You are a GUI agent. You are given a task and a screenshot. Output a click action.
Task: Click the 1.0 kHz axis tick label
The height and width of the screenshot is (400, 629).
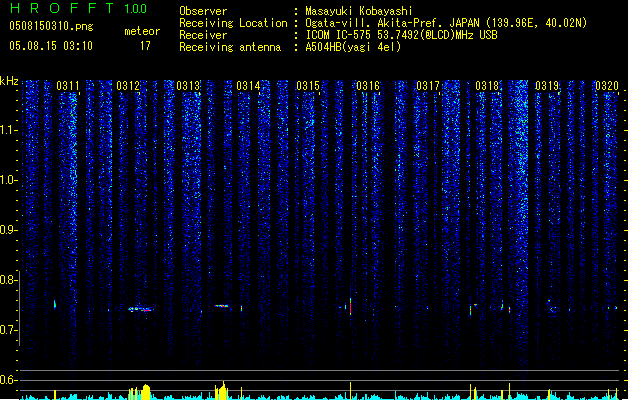tap(8, 180)
